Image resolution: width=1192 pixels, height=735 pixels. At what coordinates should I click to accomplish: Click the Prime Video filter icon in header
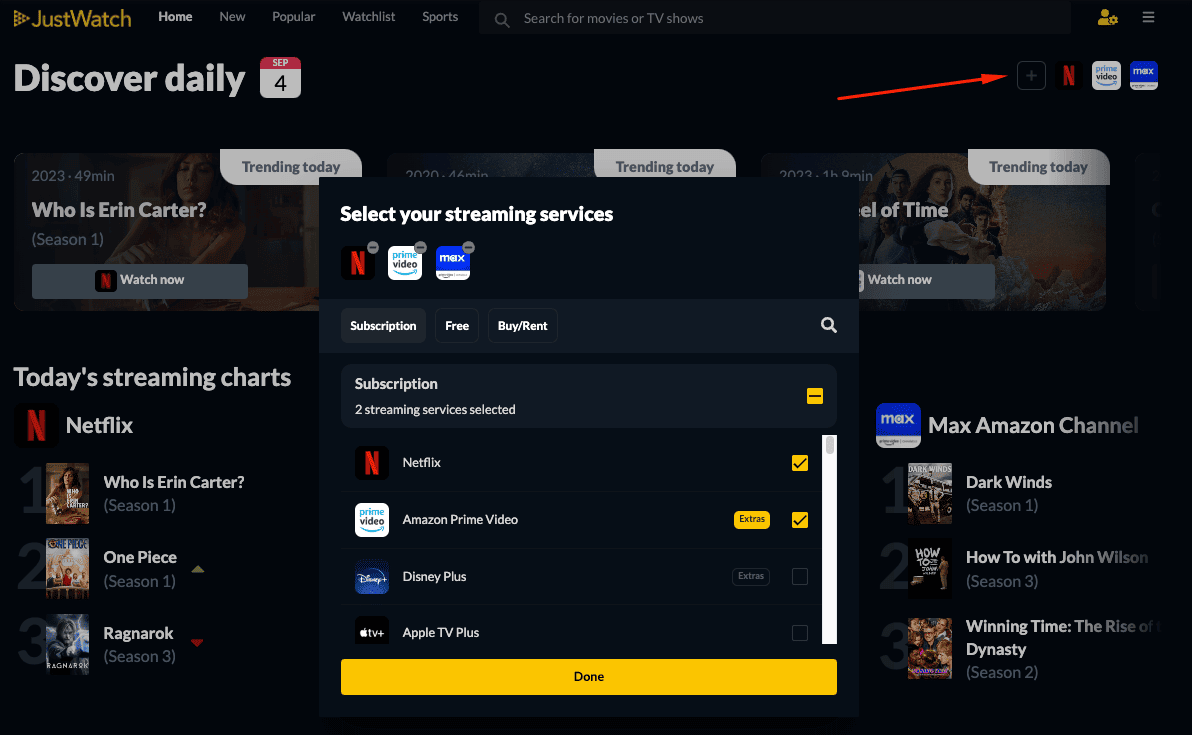point(1106,75)
